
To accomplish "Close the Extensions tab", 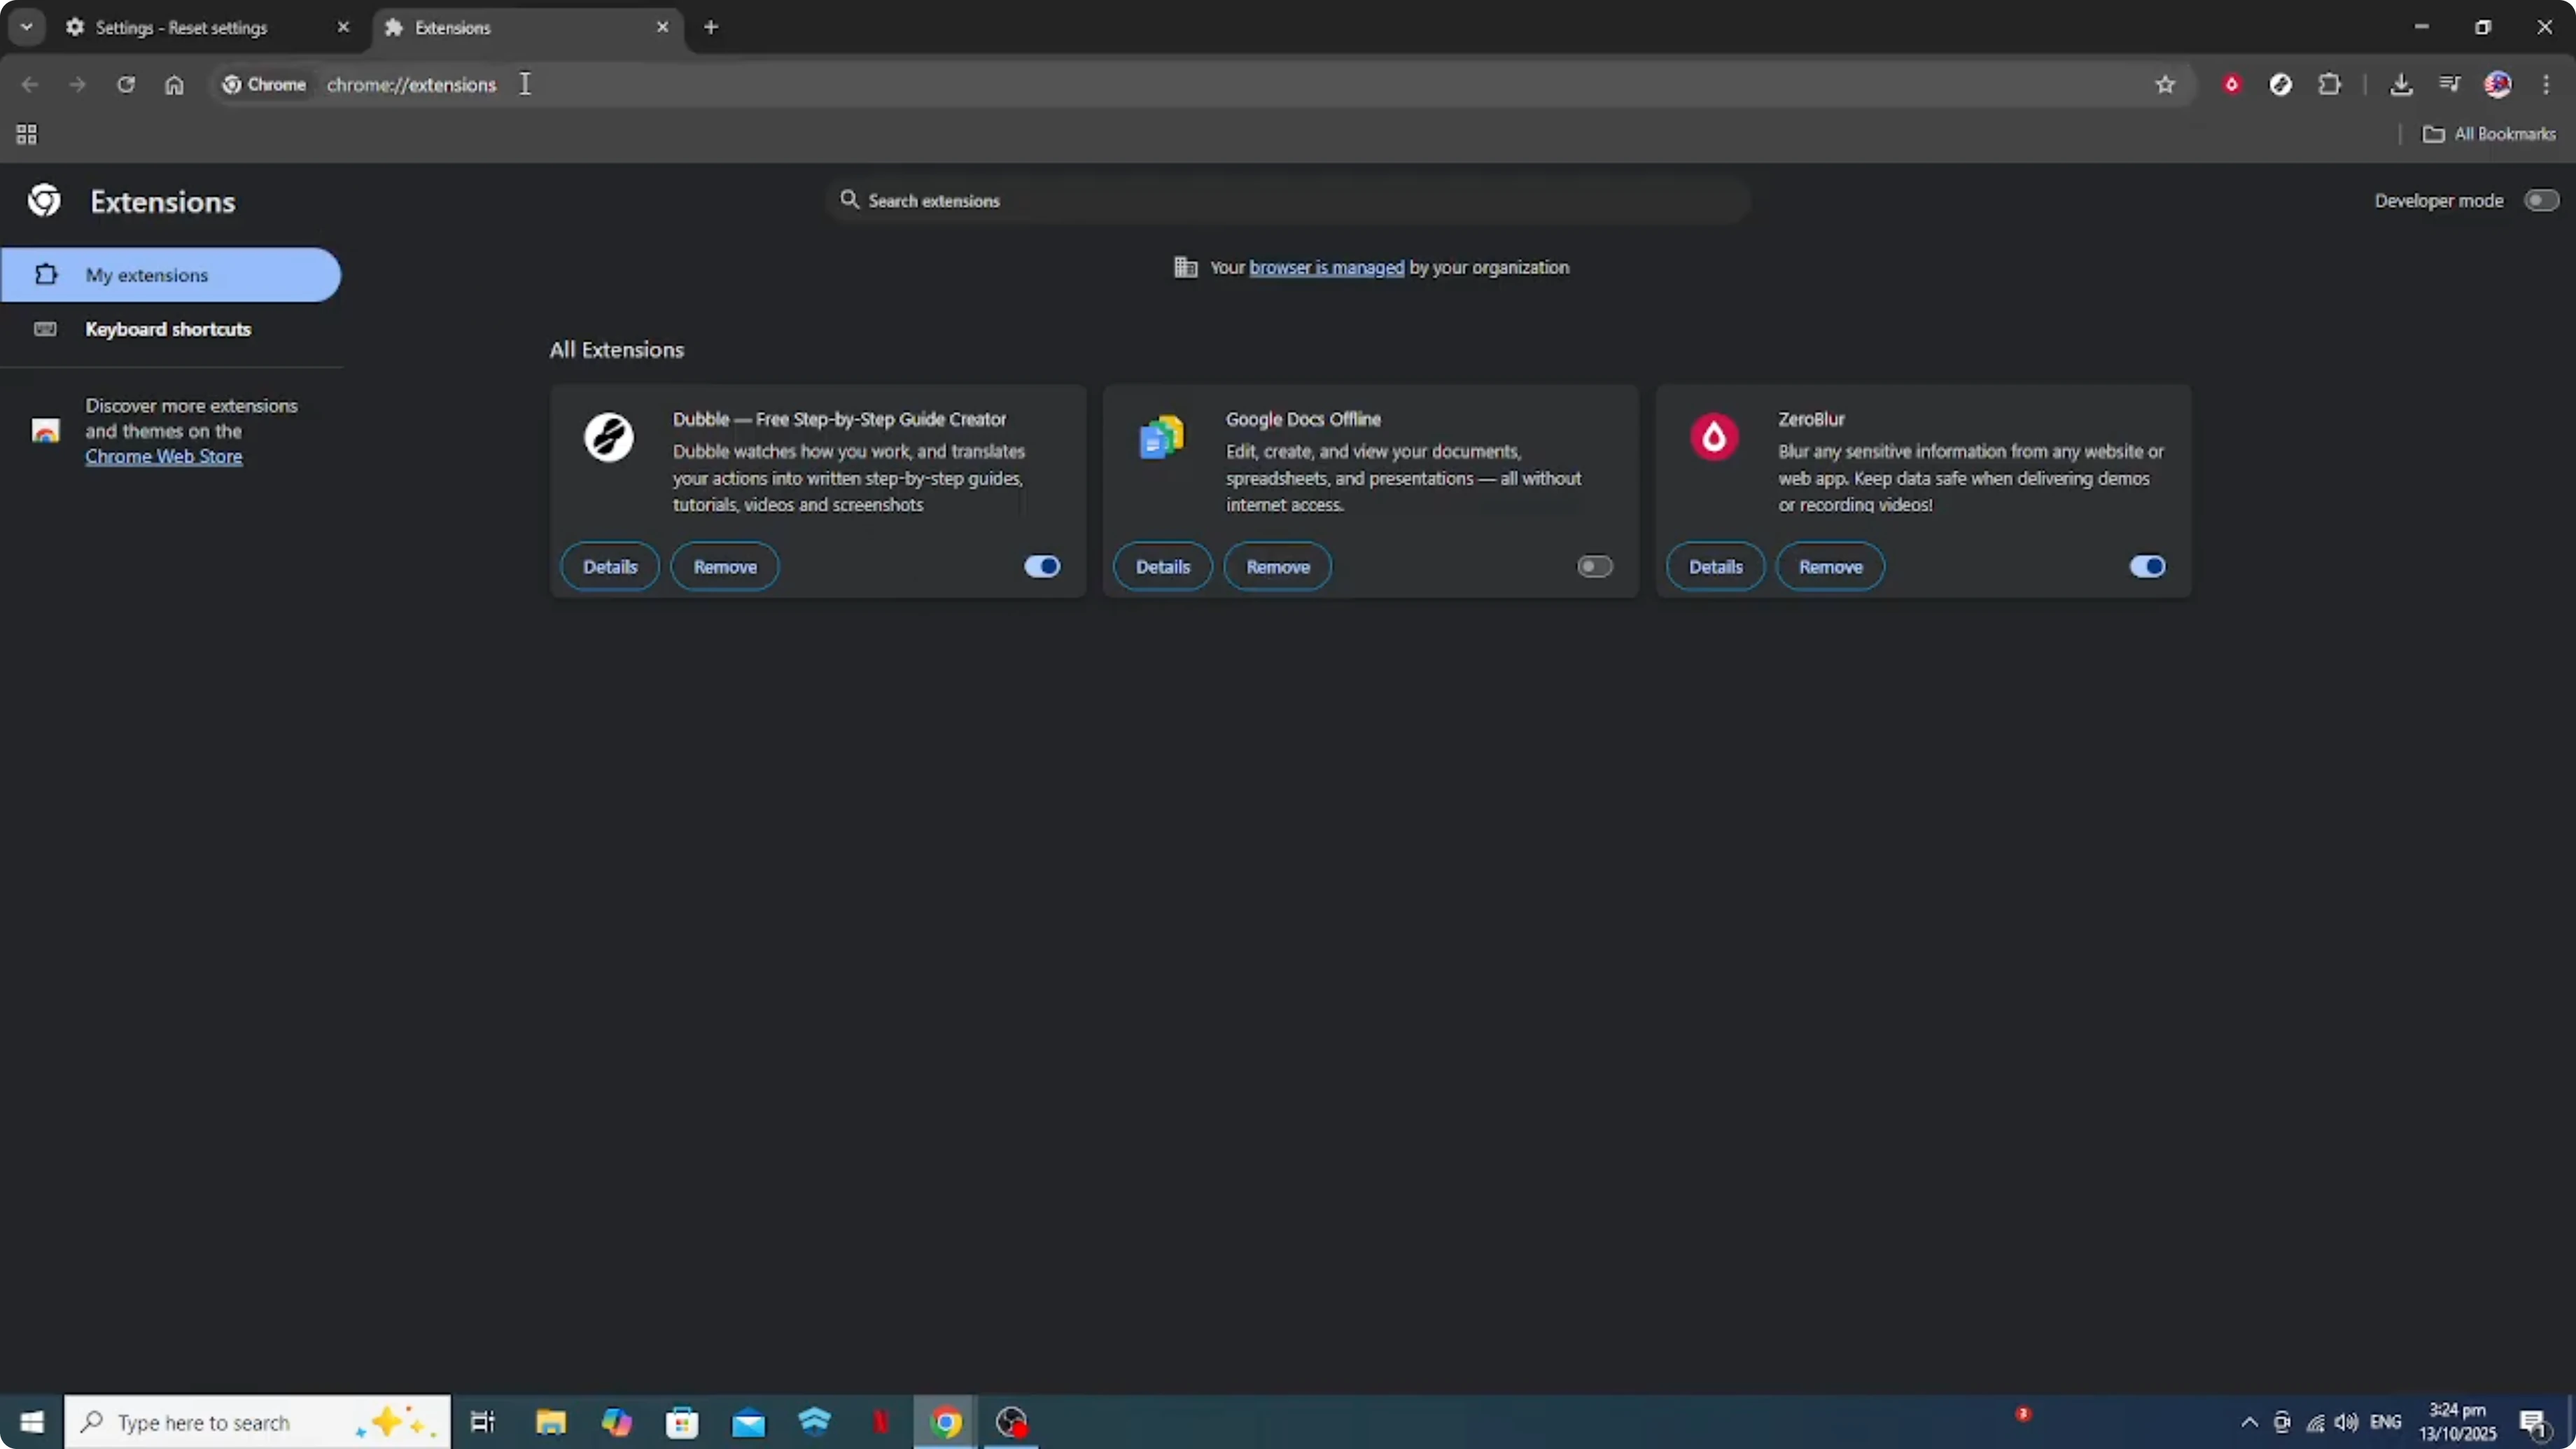I will (x=662, y=27).
